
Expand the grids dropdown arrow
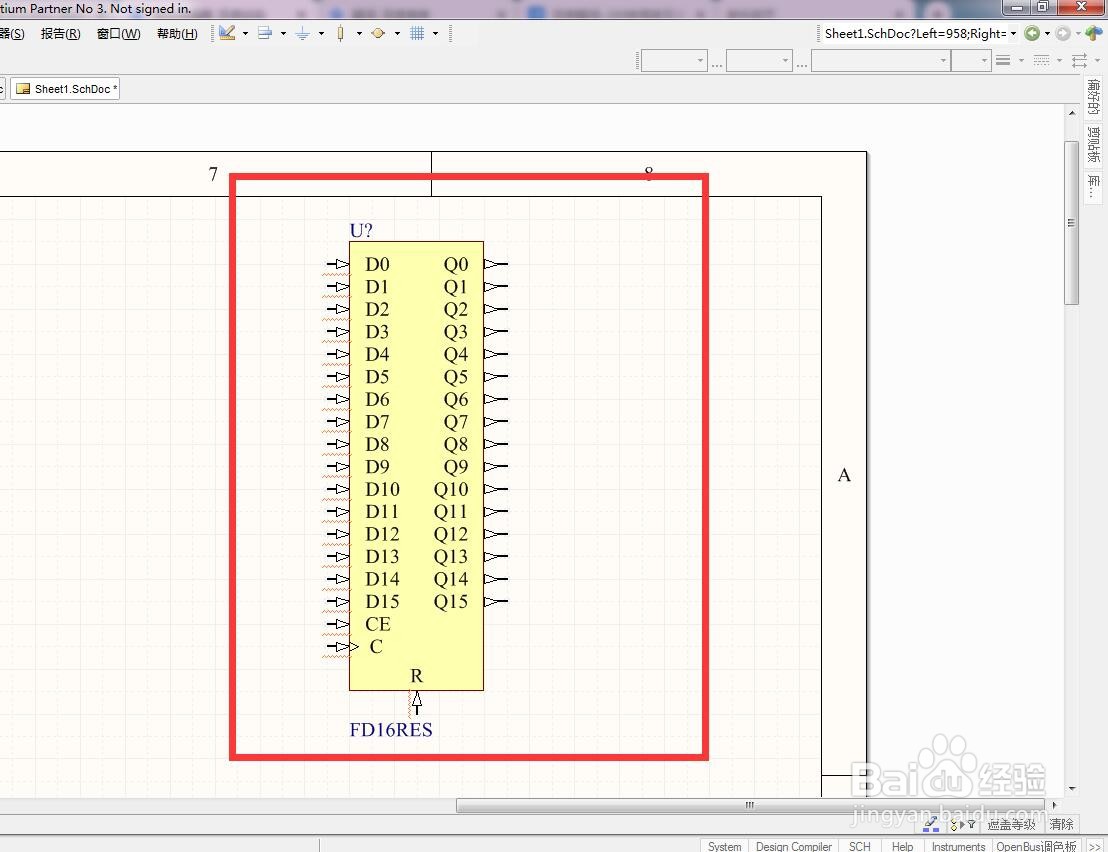point(435,33)
